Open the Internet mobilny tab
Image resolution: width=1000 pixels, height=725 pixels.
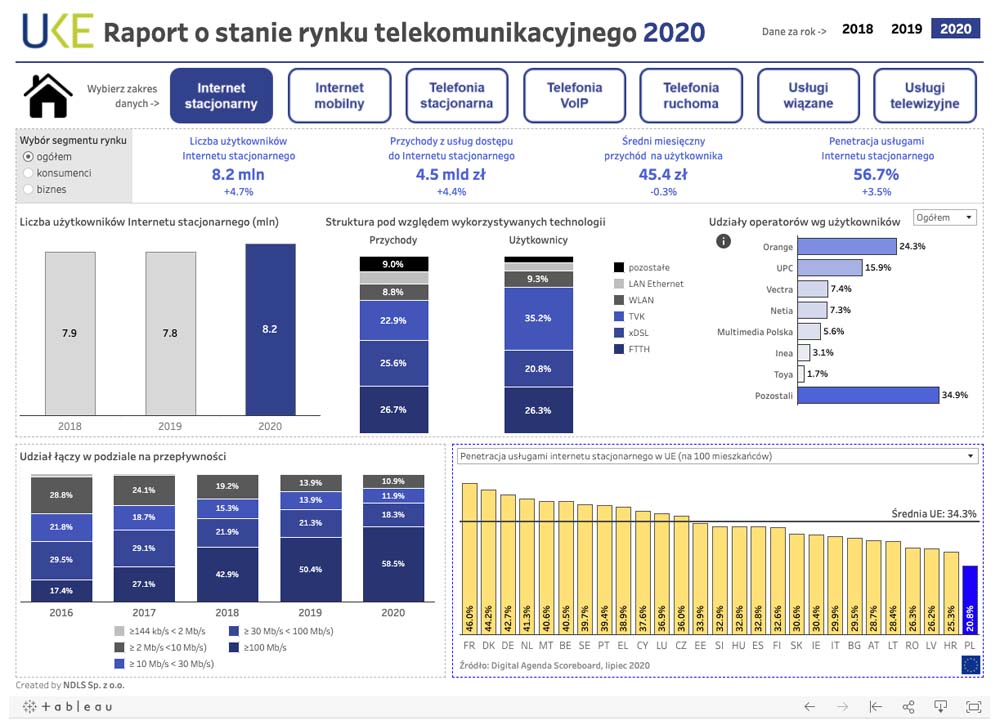(x=339, y=96)
